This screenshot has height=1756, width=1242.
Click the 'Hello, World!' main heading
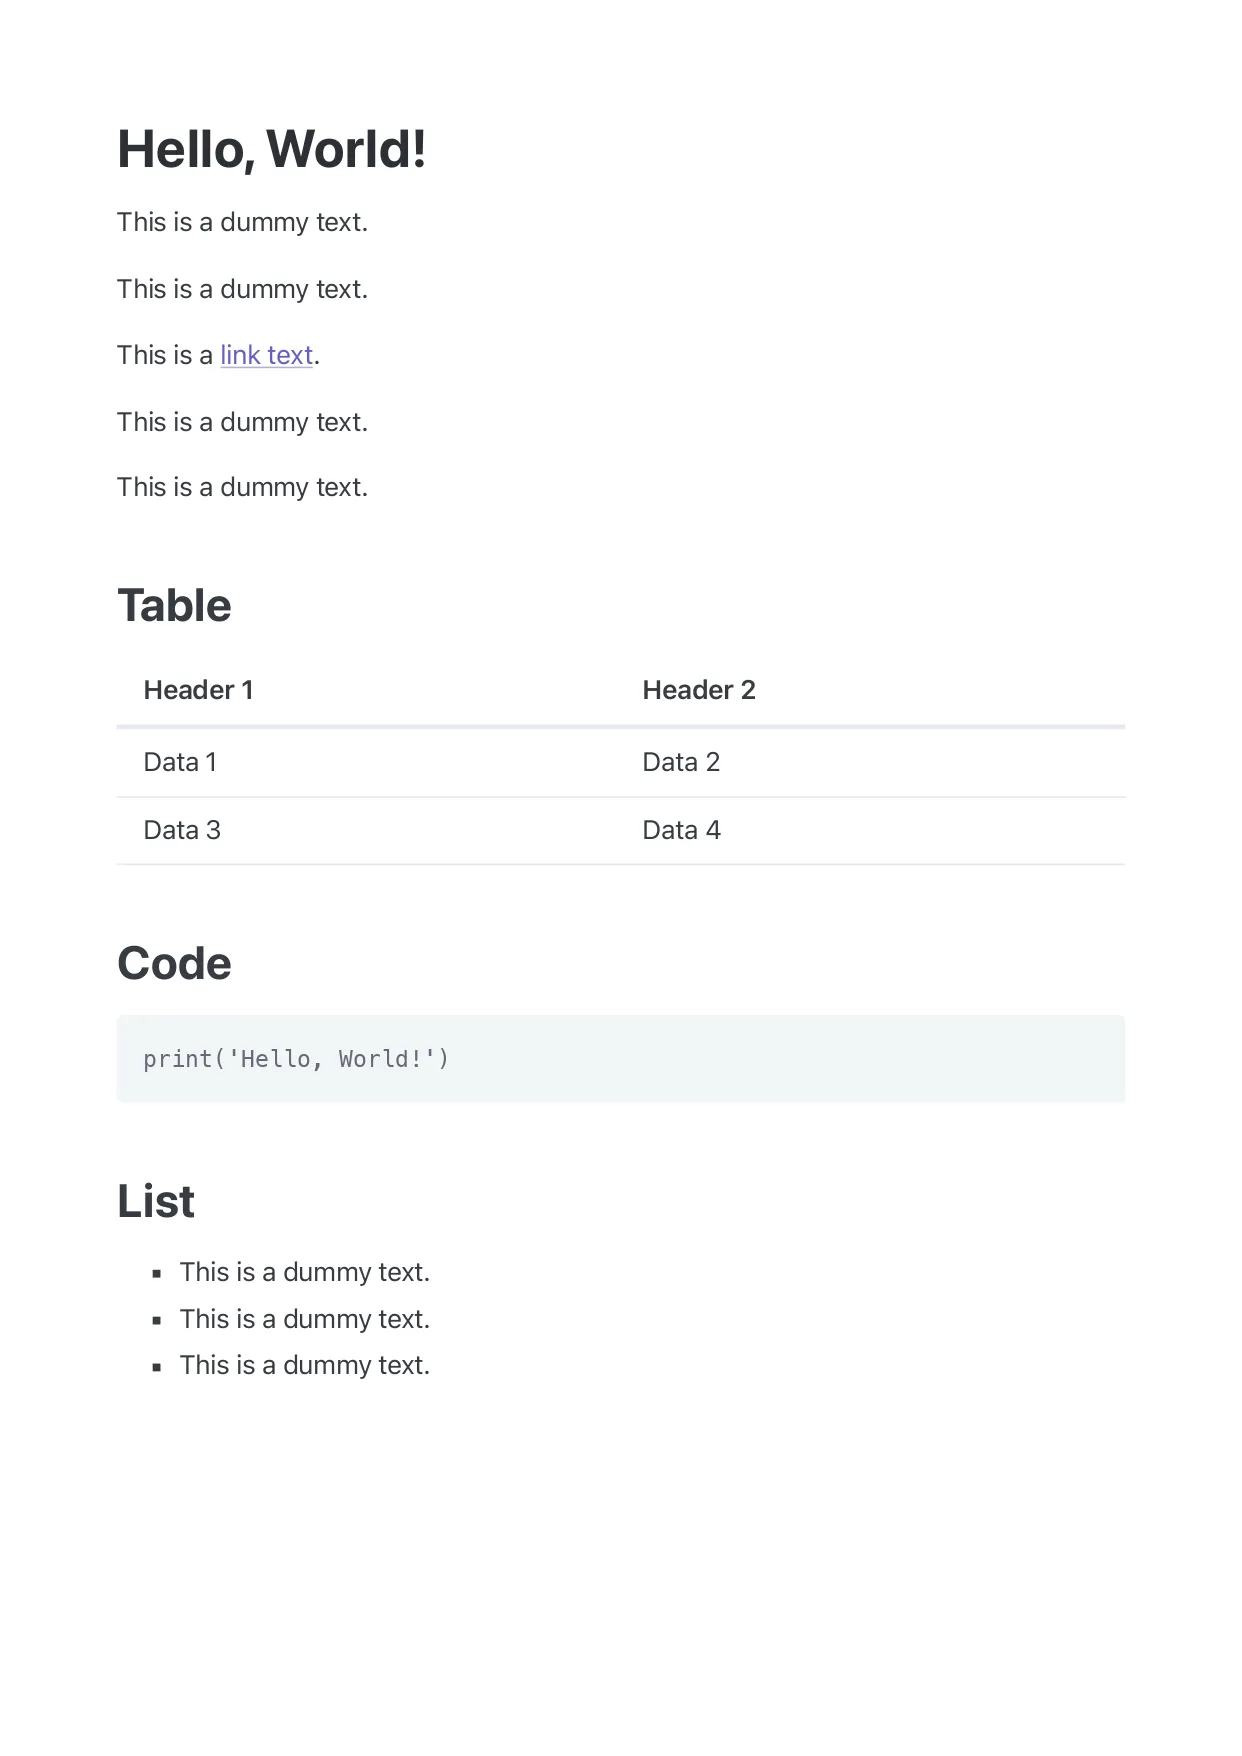pos(272,149)
